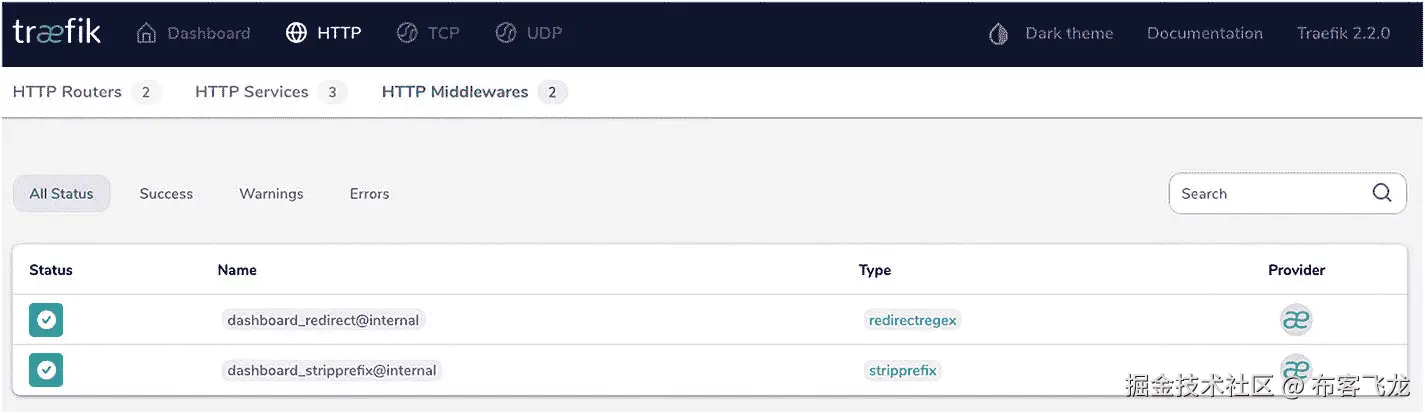This screenshot has height=414, width=1425.
Task: Switch to HTTP Services tab
Action: click(269, 92)
